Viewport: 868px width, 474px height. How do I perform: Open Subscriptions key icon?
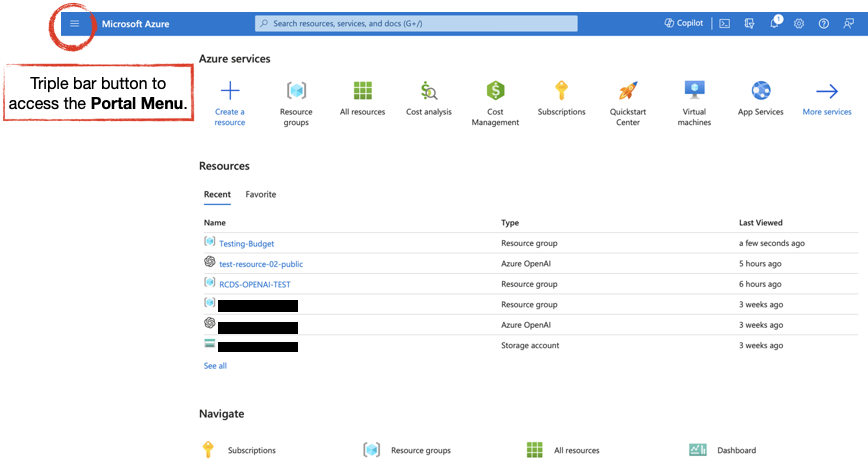[561, 91]
